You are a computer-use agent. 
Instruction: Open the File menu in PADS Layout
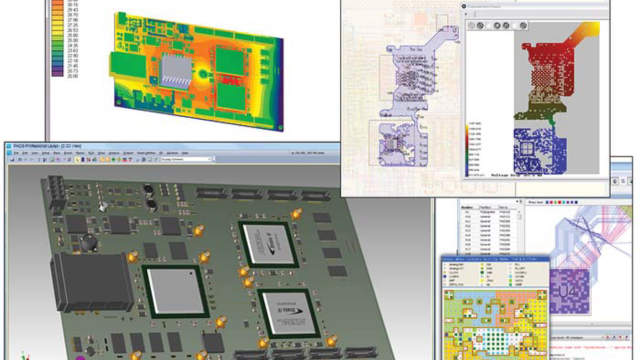16,153
